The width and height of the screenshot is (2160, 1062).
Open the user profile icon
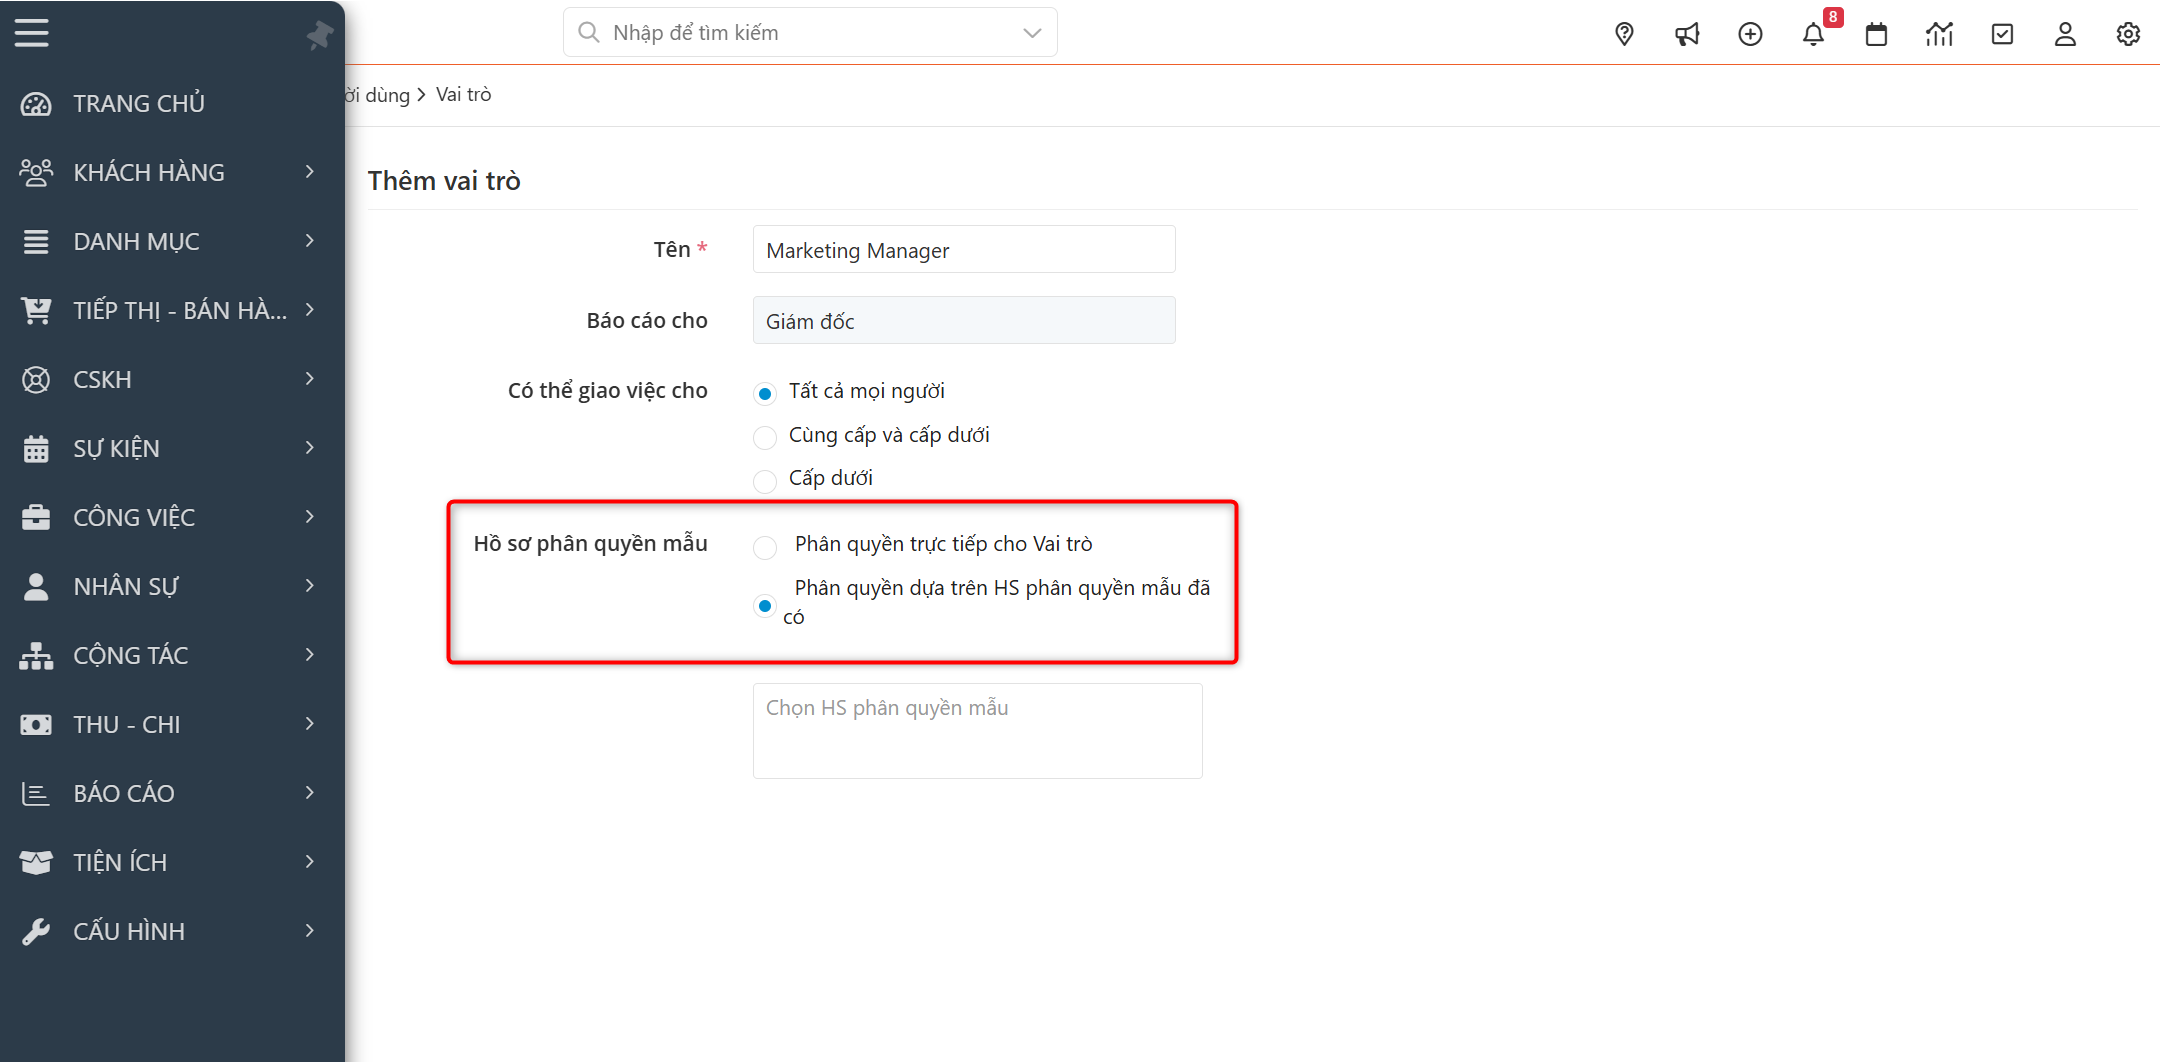pos(2065,35)
